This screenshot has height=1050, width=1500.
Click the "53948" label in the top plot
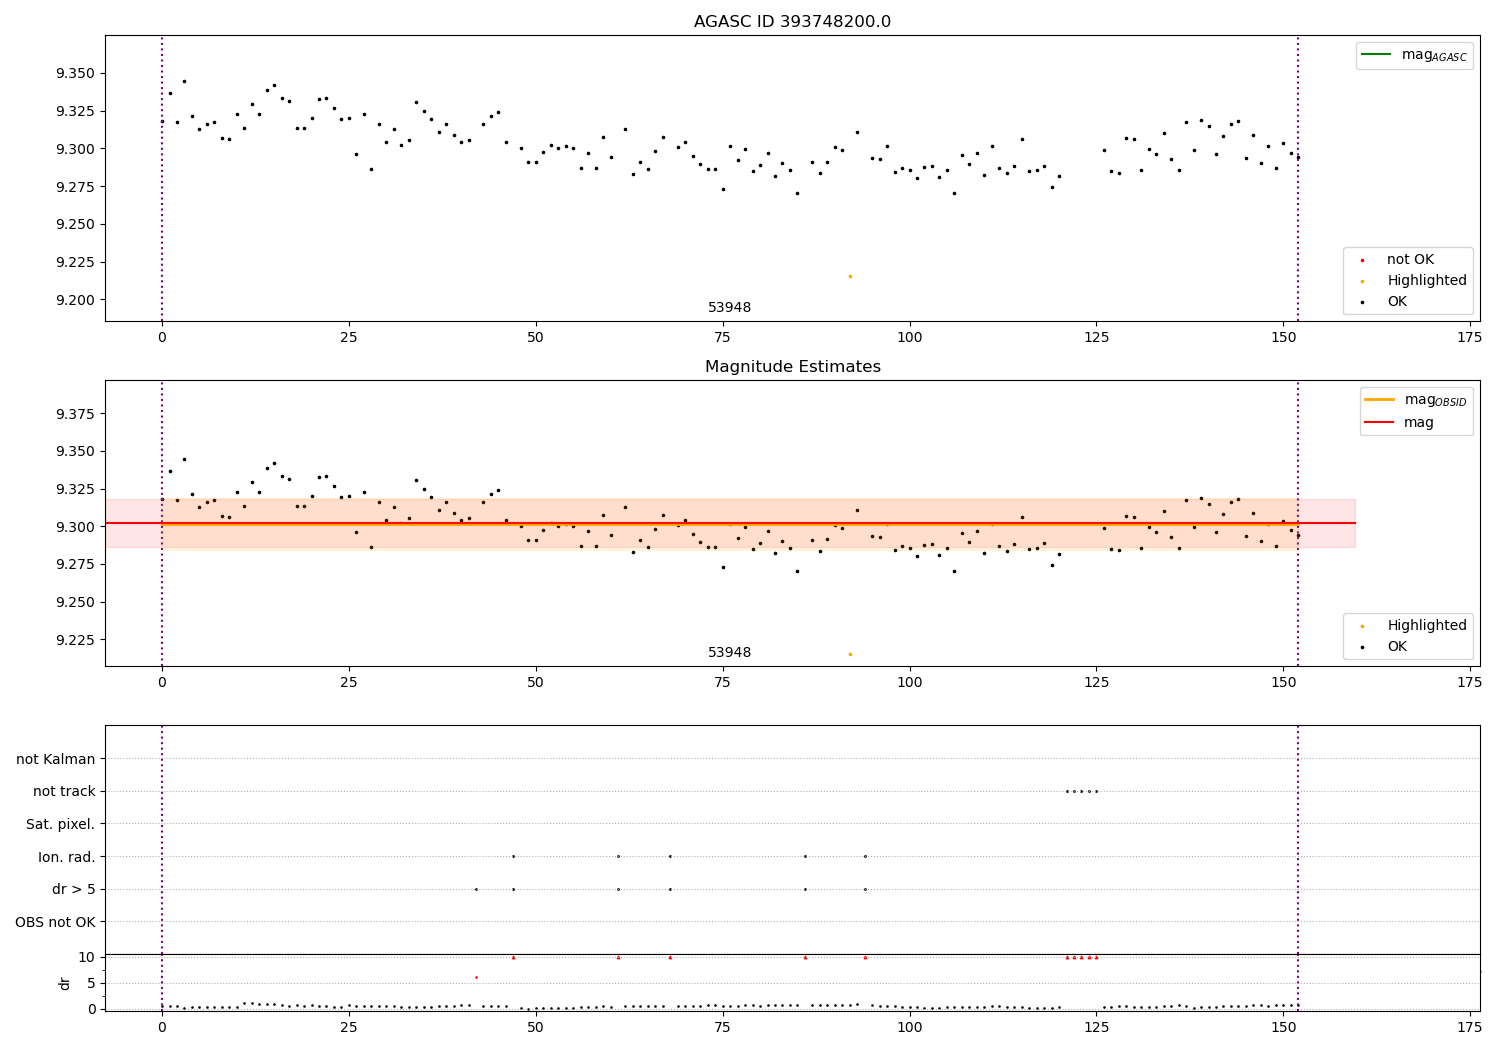point(729,308)
